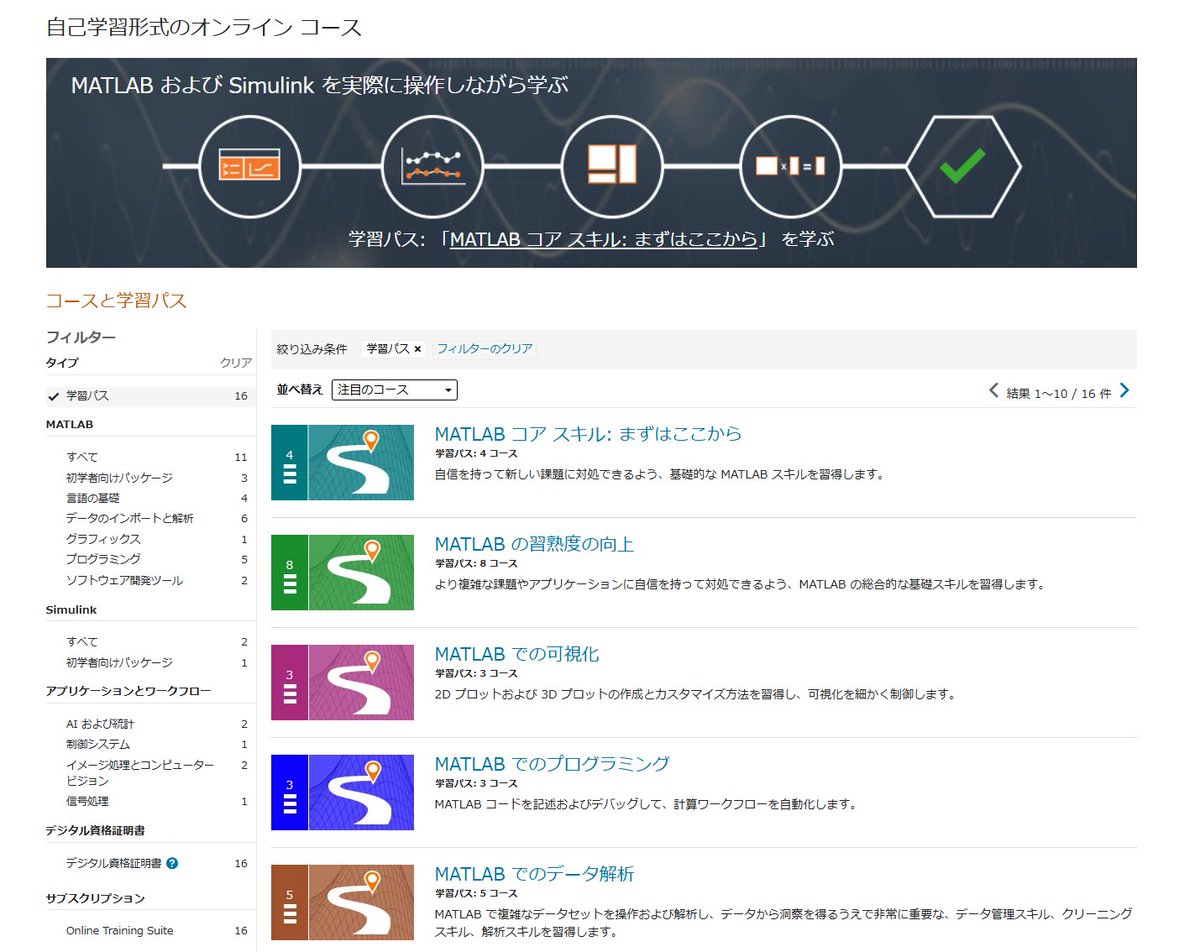Image resolution: width=1200 pixels, height=952 pixels.
Task: Open course title MATLAB での可視化
Action: point(517,654)
